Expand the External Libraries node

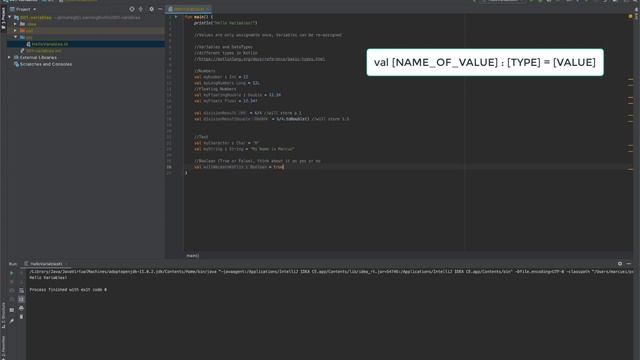point(10,58)
